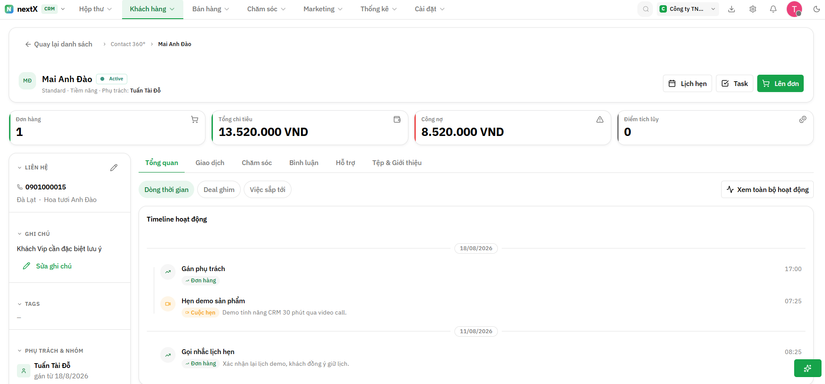
Task: Select the Việc sắp tới filter chip
Action: [267, 189]
